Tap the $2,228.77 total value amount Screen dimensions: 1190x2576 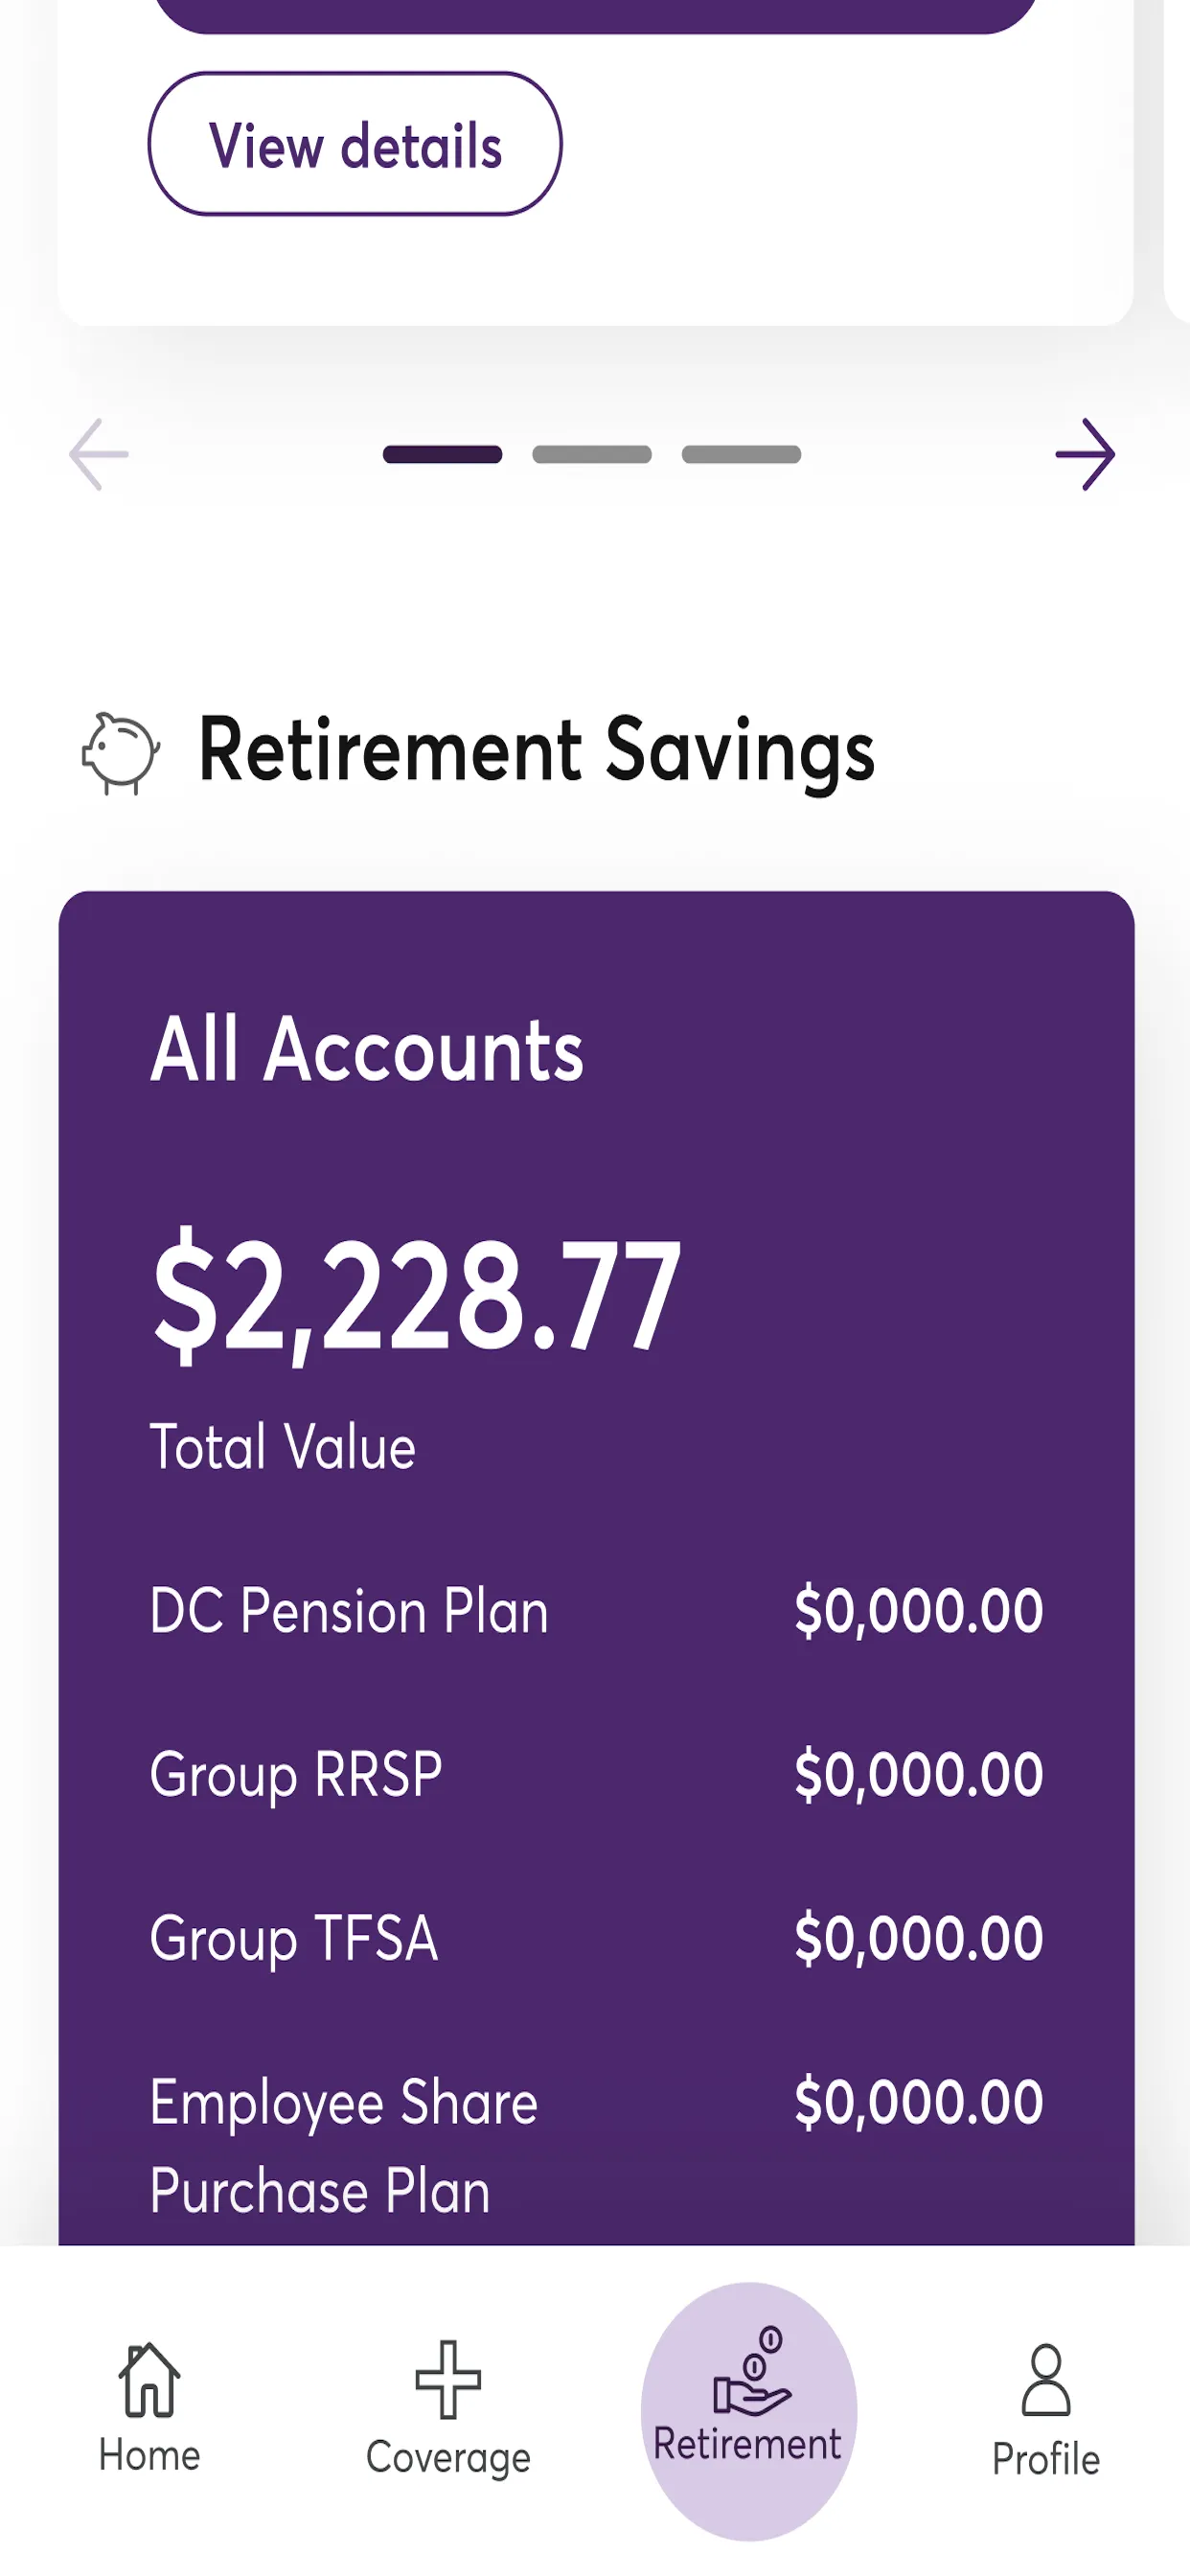[416, 1297]
